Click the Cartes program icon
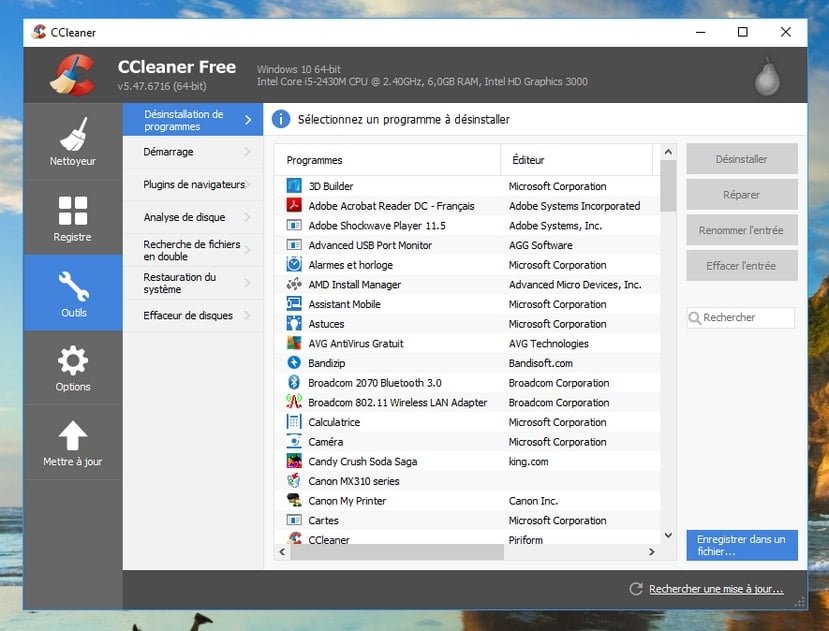This screenshot has height=631, width=829. point(294,520)
